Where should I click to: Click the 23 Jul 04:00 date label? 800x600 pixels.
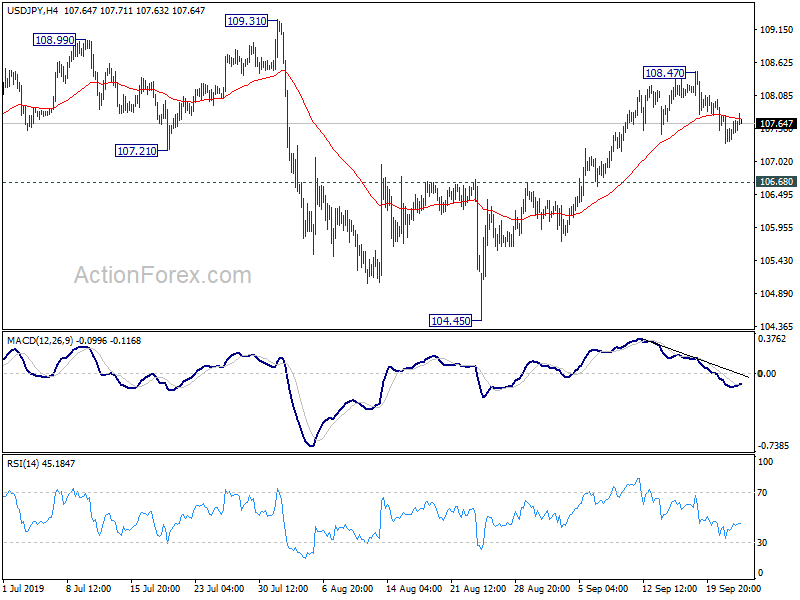219,588
